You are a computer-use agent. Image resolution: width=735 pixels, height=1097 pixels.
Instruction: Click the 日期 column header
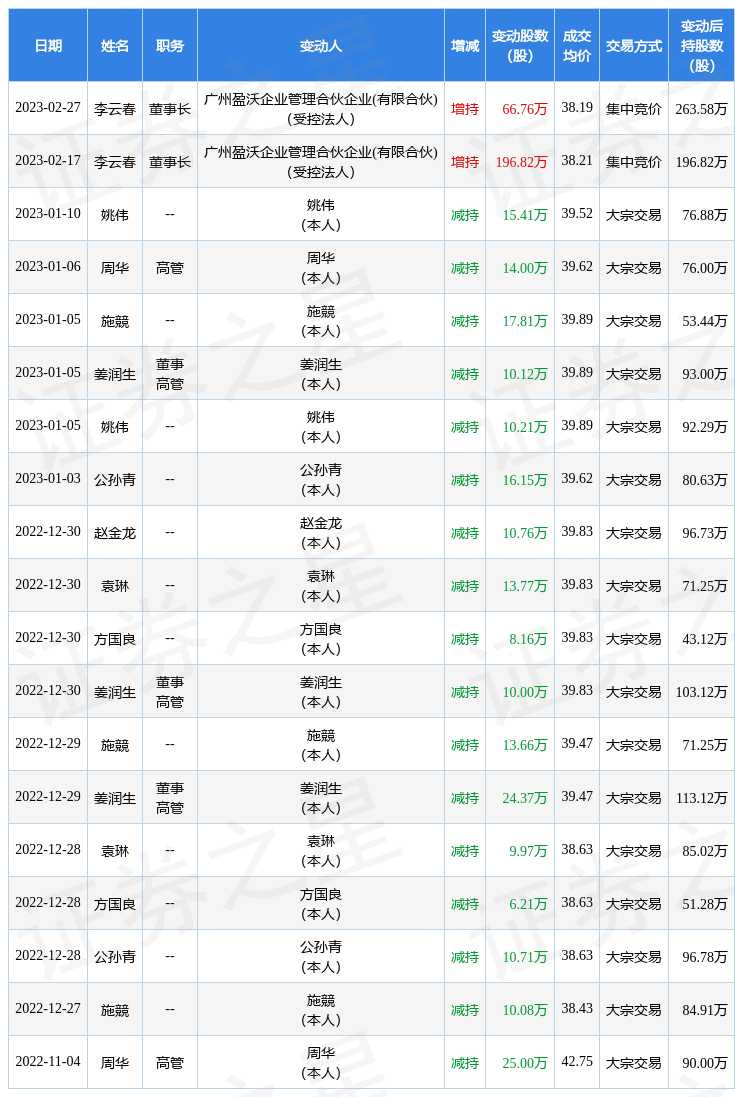(48, 46)
